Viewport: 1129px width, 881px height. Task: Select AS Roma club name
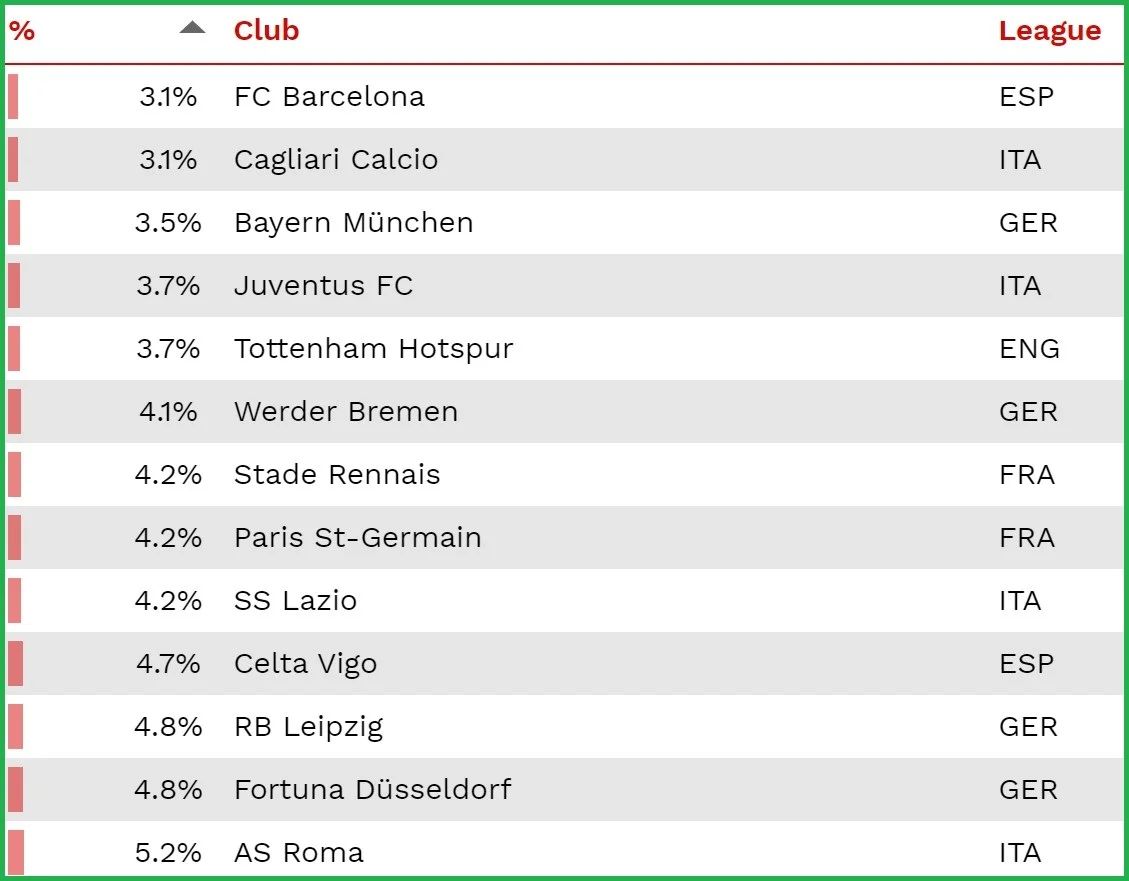click(298, 853)
